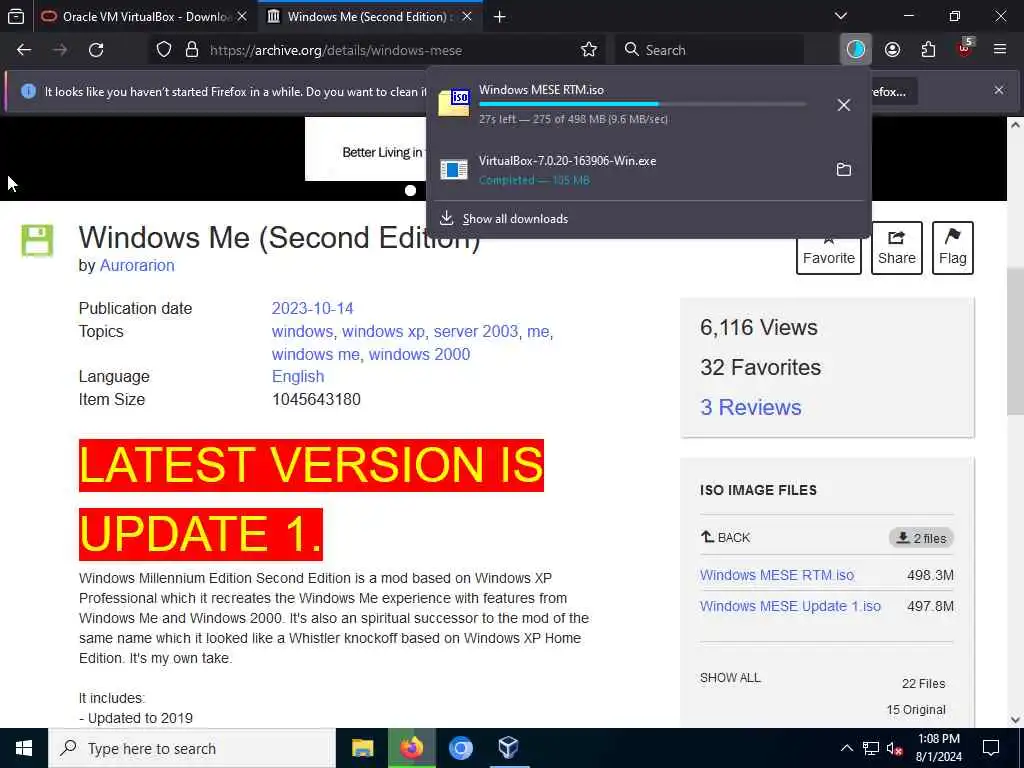Click the VirtualBox exe file icon in downloads

[x=454, y=170]
